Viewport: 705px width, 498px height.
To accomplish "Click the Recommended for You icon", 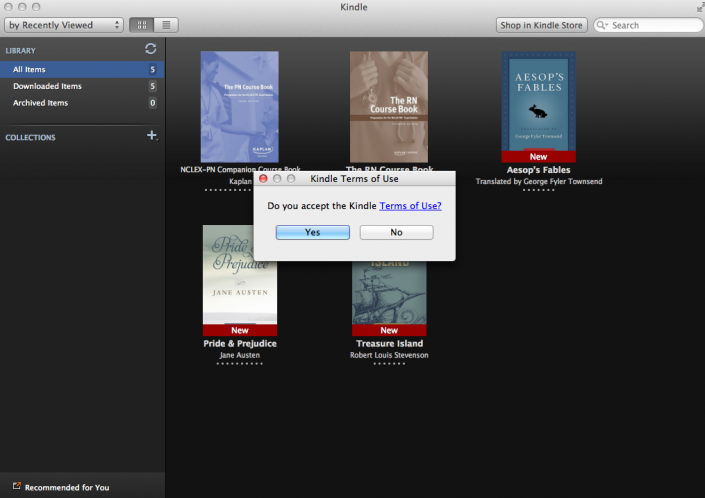I will (16, 487).
